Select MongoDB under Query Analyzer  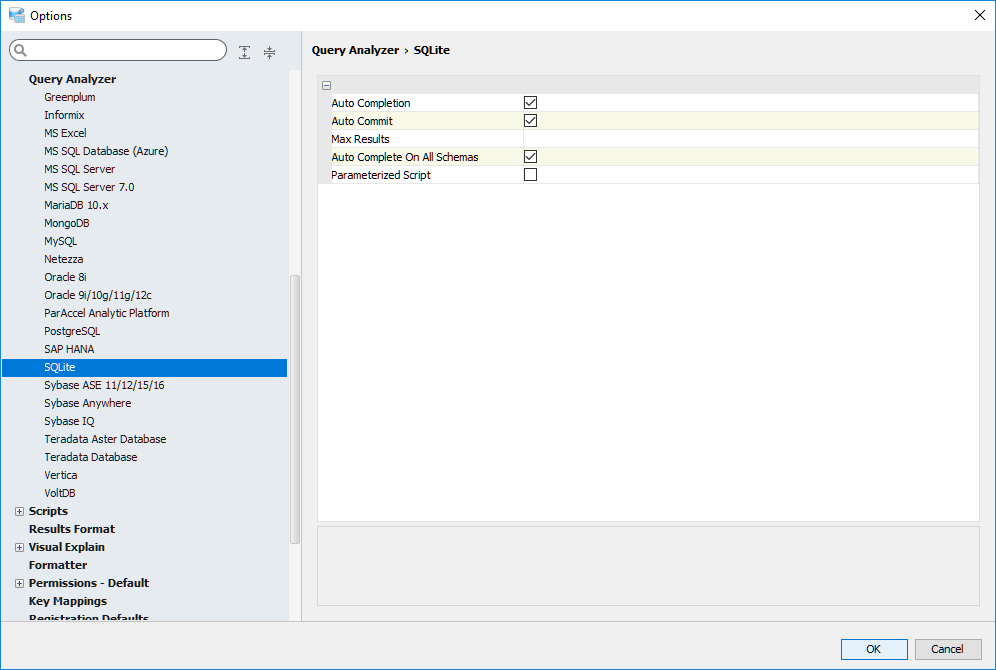click(x=67, y=223)
